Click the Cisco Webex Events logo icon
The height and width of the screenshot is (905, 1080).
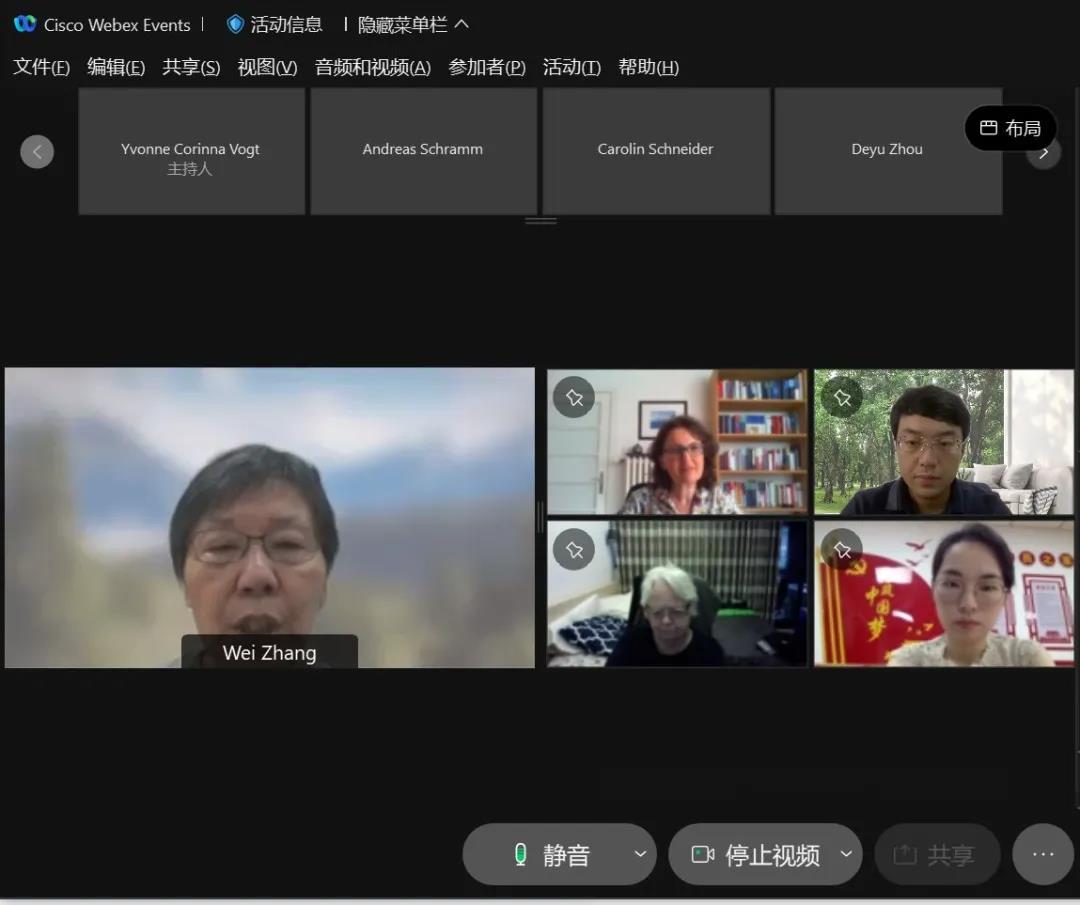click(x=25, y=24)
